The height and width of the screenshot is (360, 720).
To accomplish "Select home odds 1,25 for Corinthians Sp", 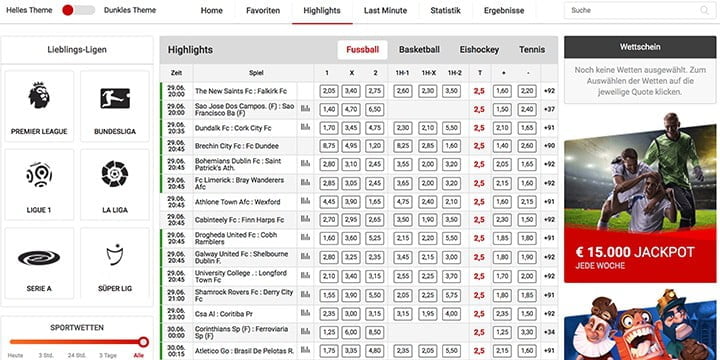I will [x=329, y=332].
